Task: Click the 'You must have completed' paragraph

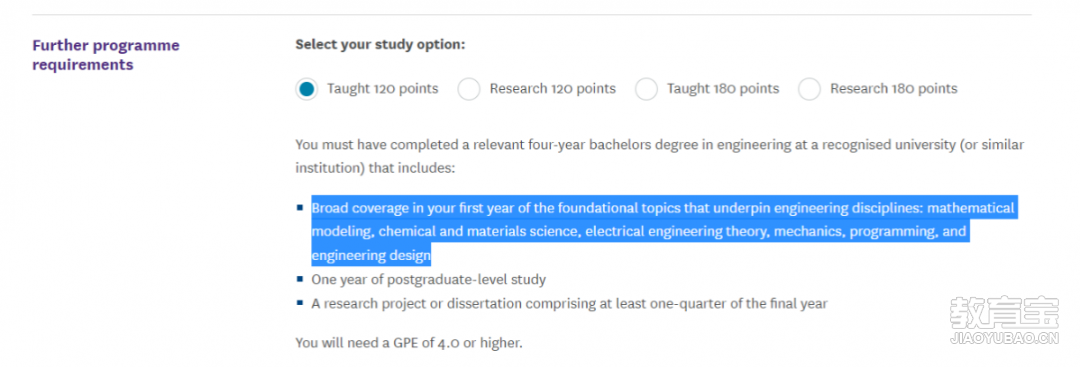Action: pyautogui.click(x=660, y=156)
